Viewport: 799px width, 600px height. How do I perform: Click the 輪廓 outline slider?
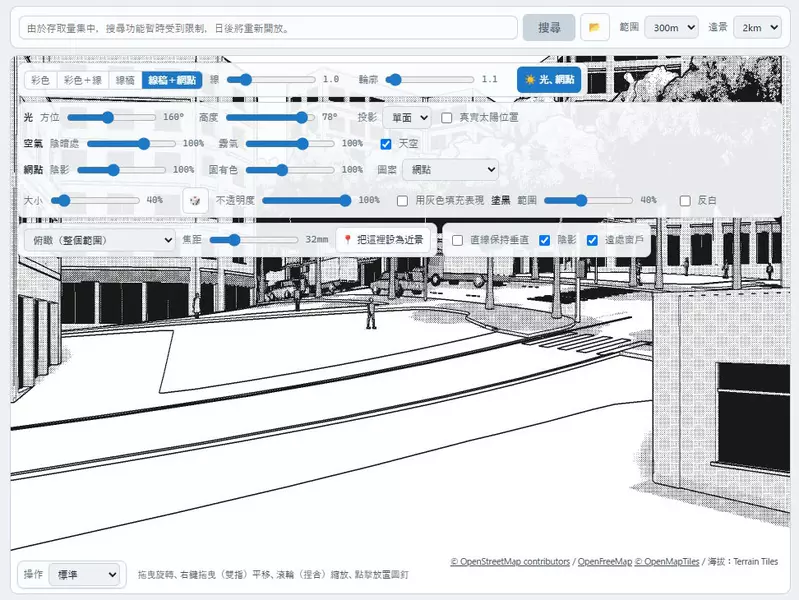click(430, 80)
